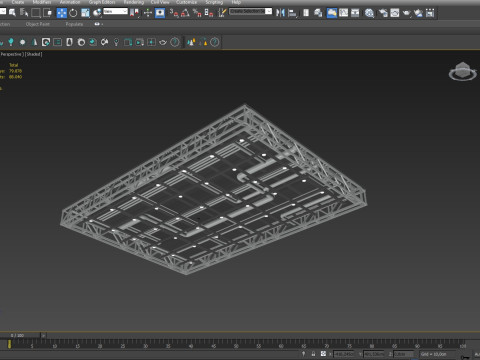Click the ViewCube navigation widget
This screenshot has width=480, height=360.
(x=462, y=71)
